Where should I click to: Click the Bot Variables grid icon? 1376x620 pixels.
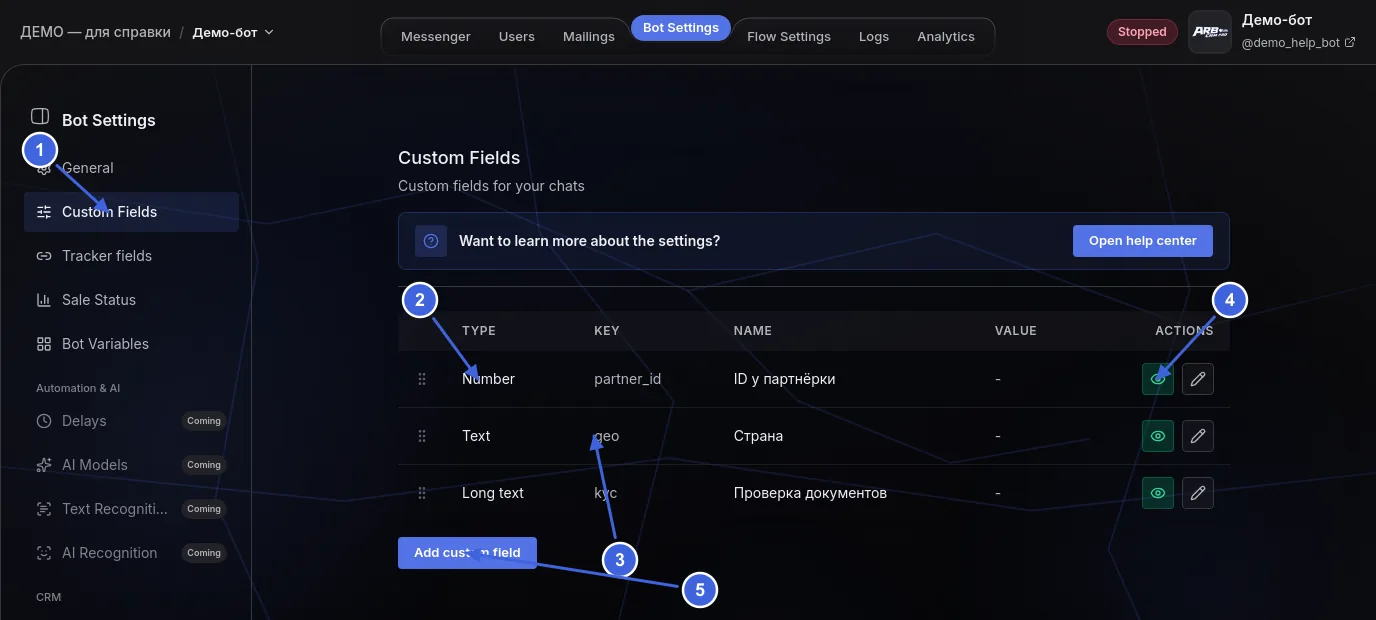[x=44, y=344]
